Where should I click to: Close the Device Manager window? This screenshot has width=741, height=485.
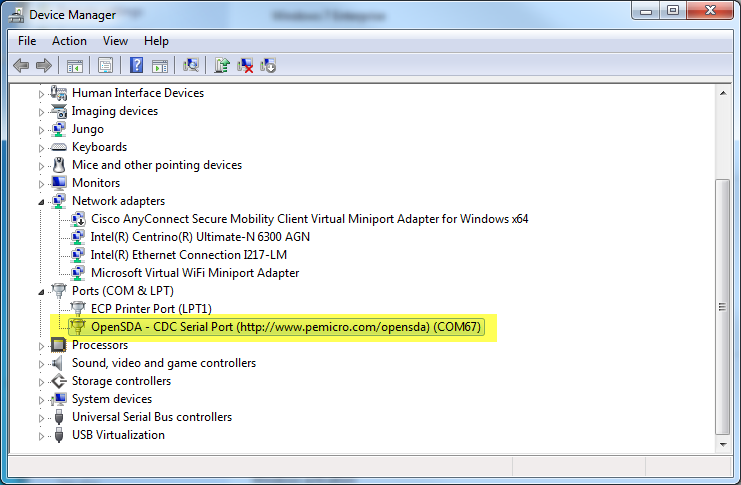[x=710, y=11]
